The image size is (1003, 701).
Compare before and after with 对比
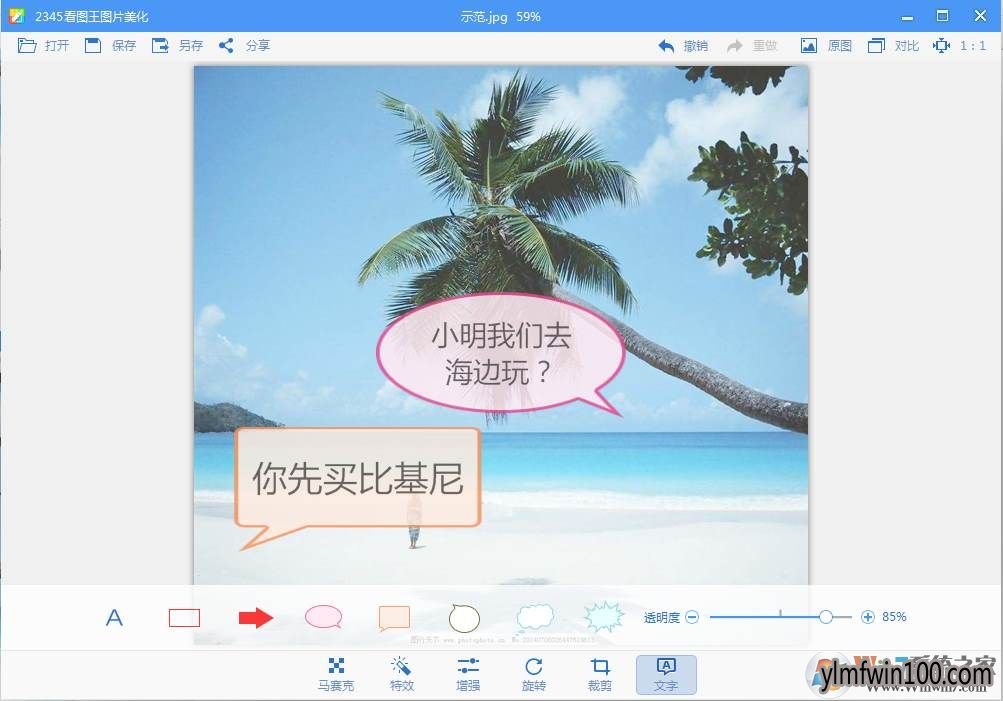click(x=894, y=45)
